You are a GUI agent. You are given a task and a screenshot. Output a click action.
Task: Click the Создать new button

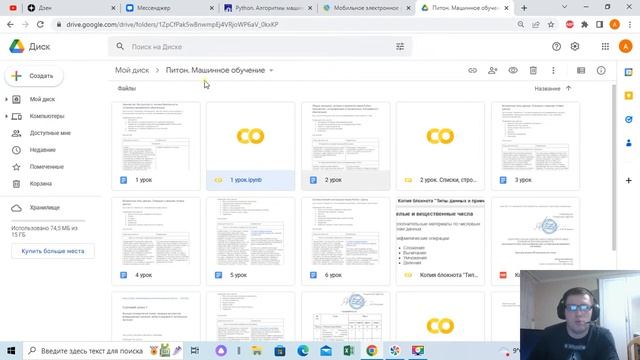34,76
